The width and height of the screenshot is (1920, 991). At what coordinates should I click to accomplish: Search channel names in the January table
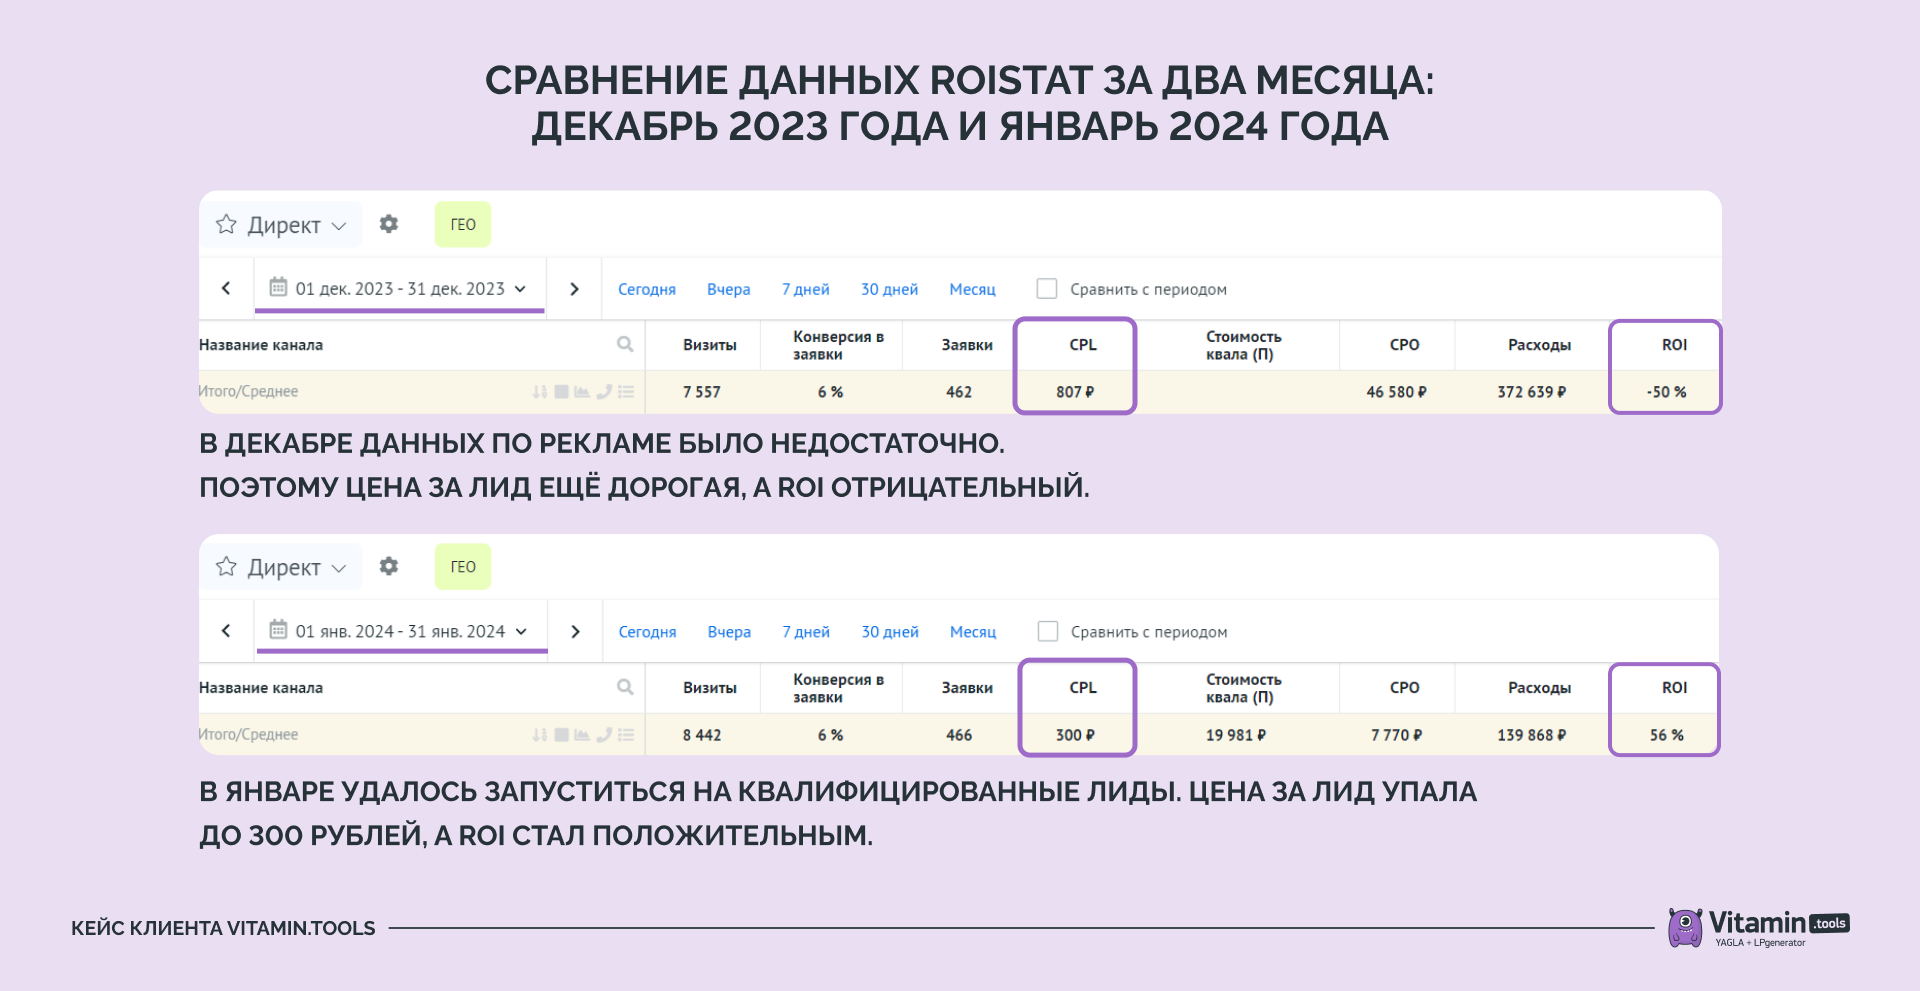click(x=625, y=687)
